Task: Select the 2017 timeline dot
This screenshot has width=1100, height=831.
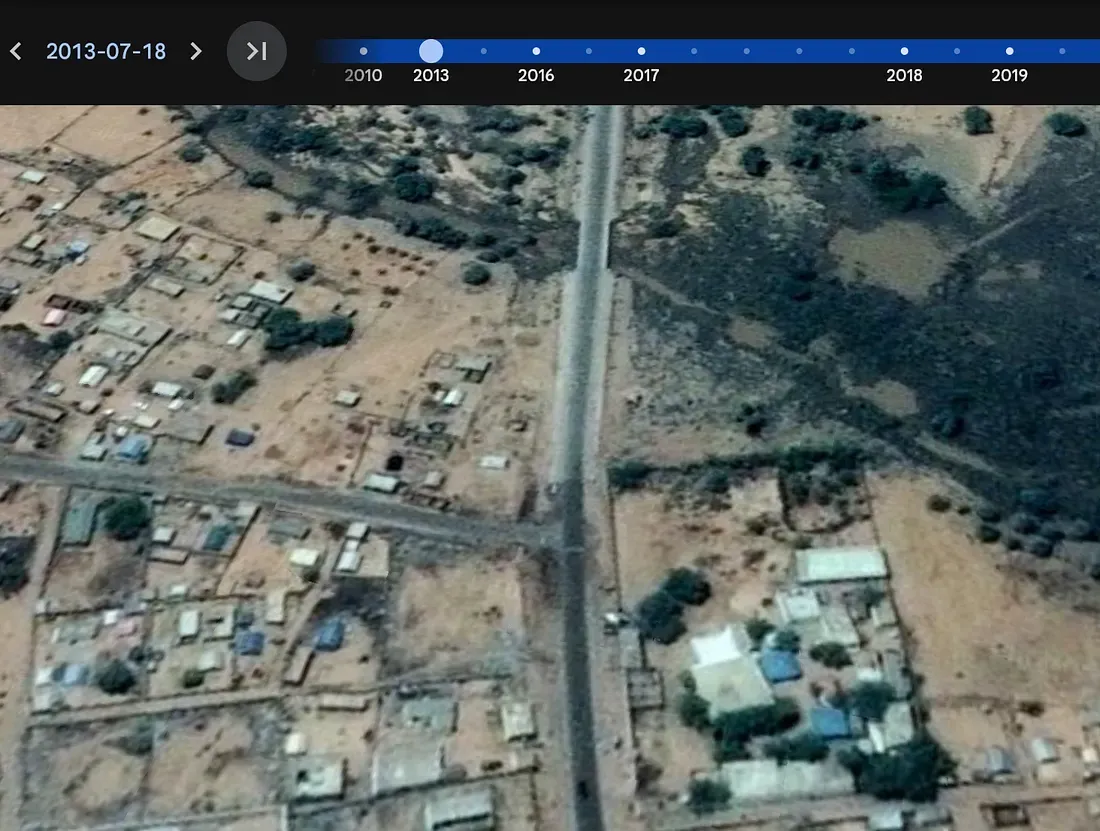Action: pos(641,51)
